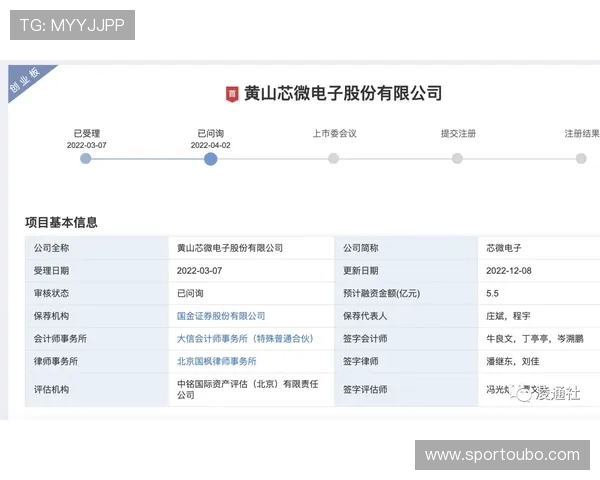Click the 5.5 financing amount value
This screenshot has height=480, width=600.
point(492,294)
